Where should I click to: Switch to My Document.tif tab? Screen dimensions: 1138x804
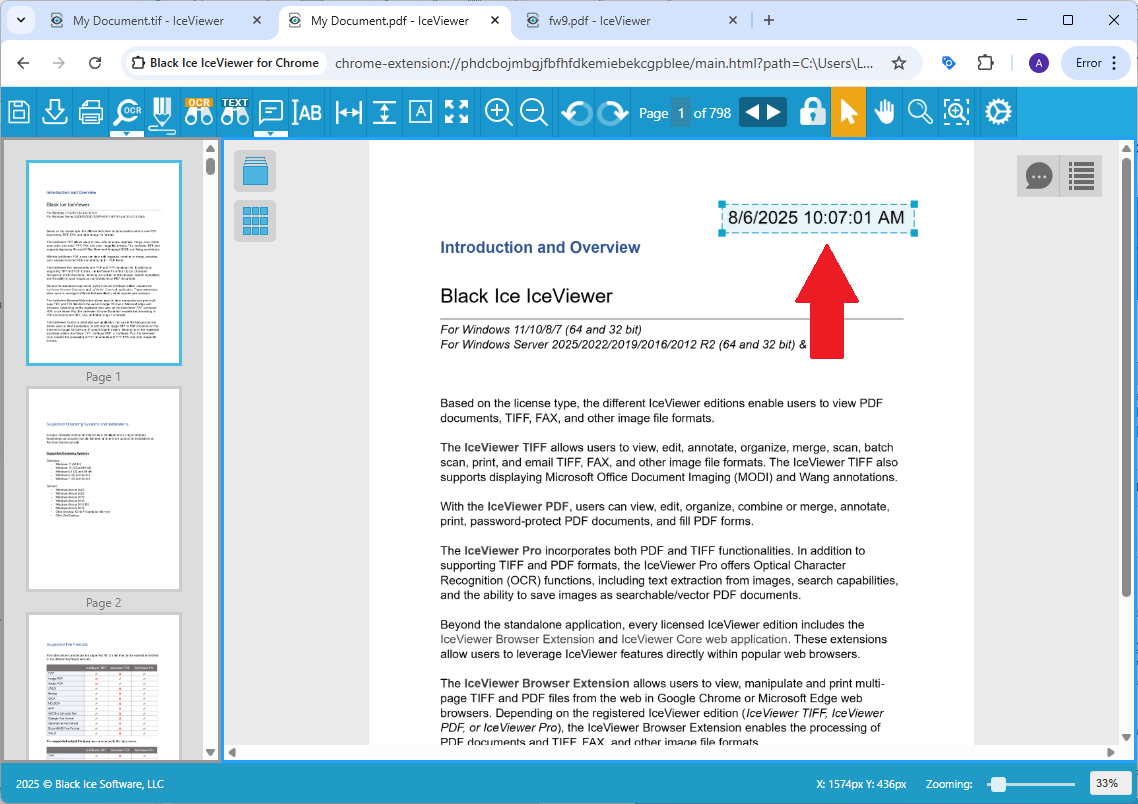(148, 20)
